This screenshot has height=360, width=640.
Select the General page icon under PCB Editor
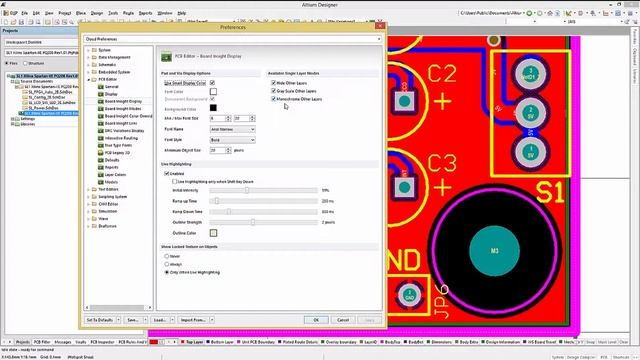coord(100,87)
